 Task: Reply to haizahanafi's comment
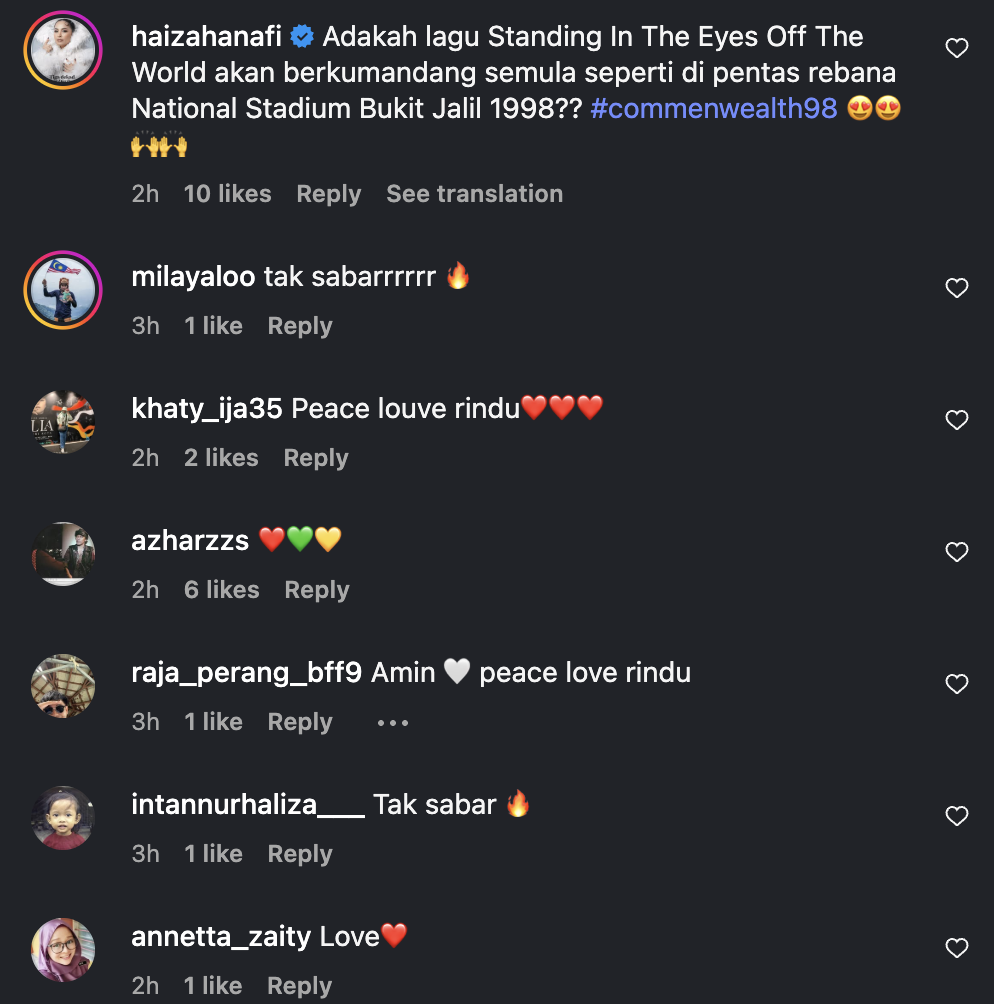tap(328, 194)
